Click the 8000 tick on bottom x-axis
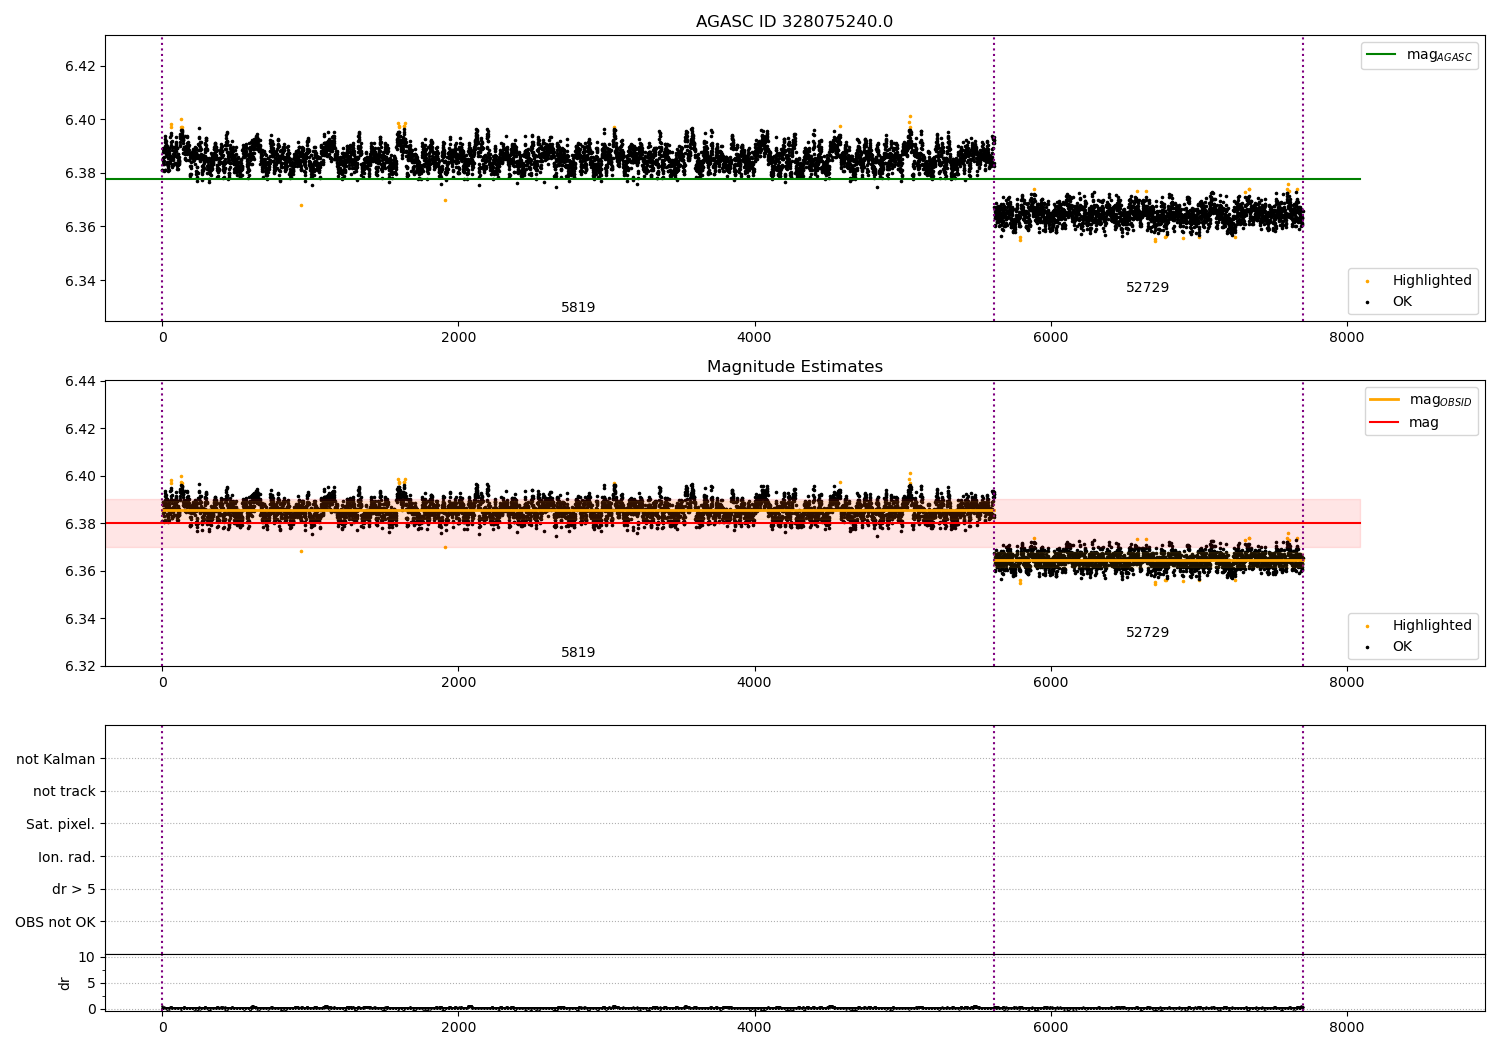1500x1050 pixels. [1346, 1027]
